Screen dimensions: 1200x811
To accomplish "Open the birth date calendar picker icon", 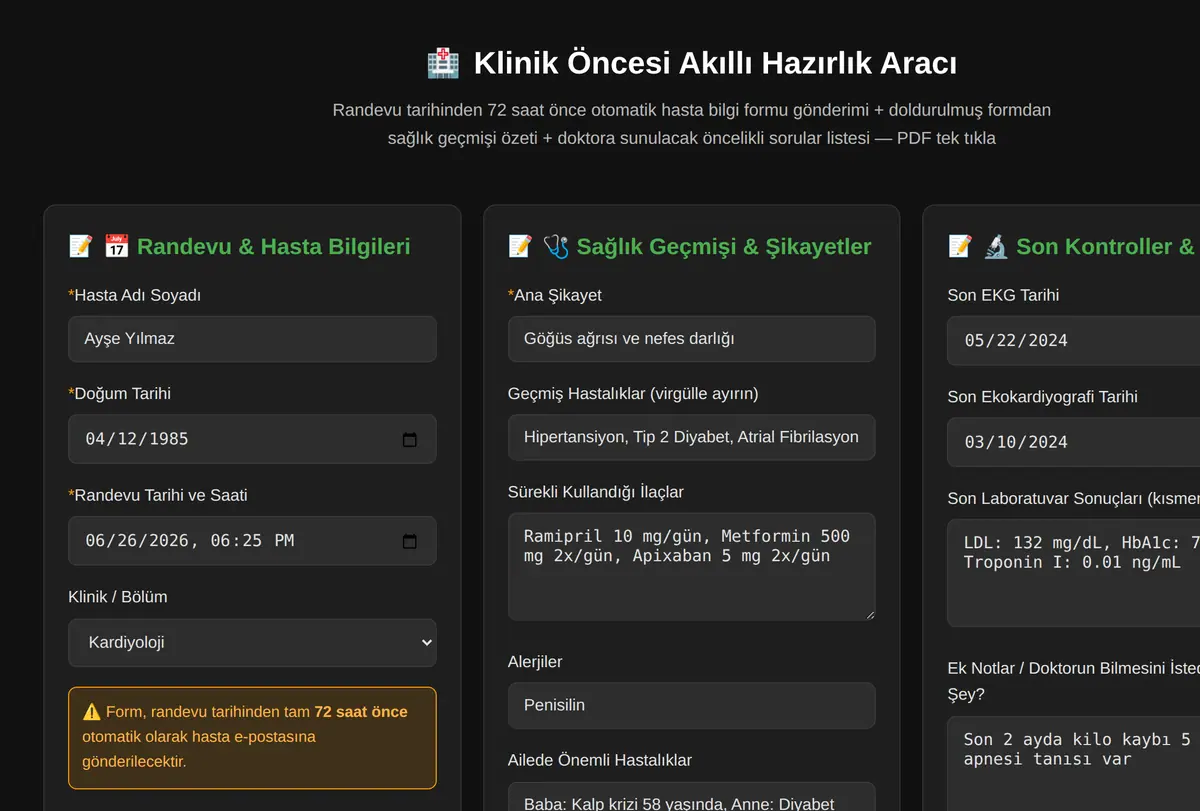I will (x=409, y=439).
